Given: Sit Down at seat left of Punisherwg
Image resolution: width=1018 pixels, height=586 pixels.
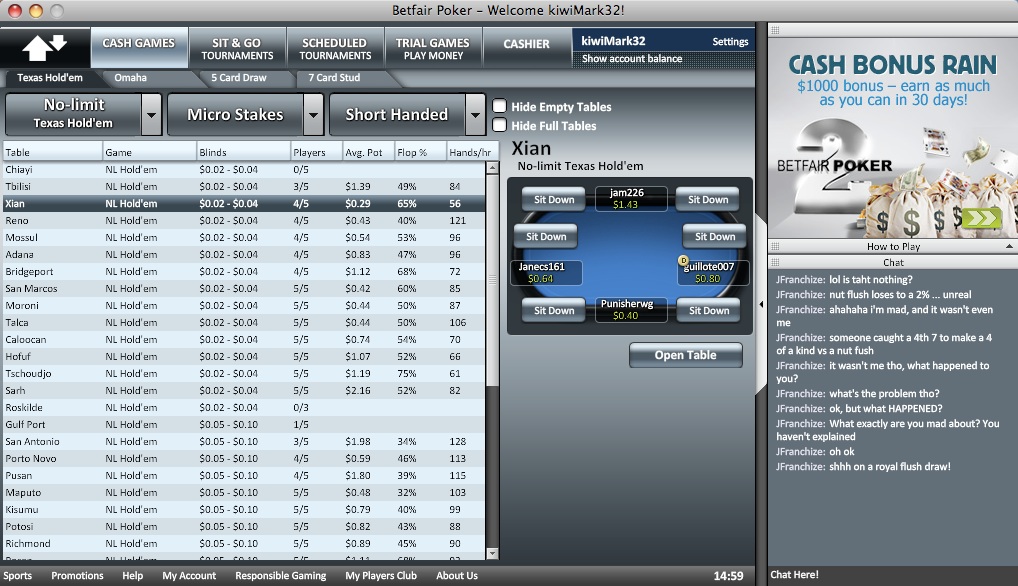Looking at the screenshot, I should click(554, 310).
